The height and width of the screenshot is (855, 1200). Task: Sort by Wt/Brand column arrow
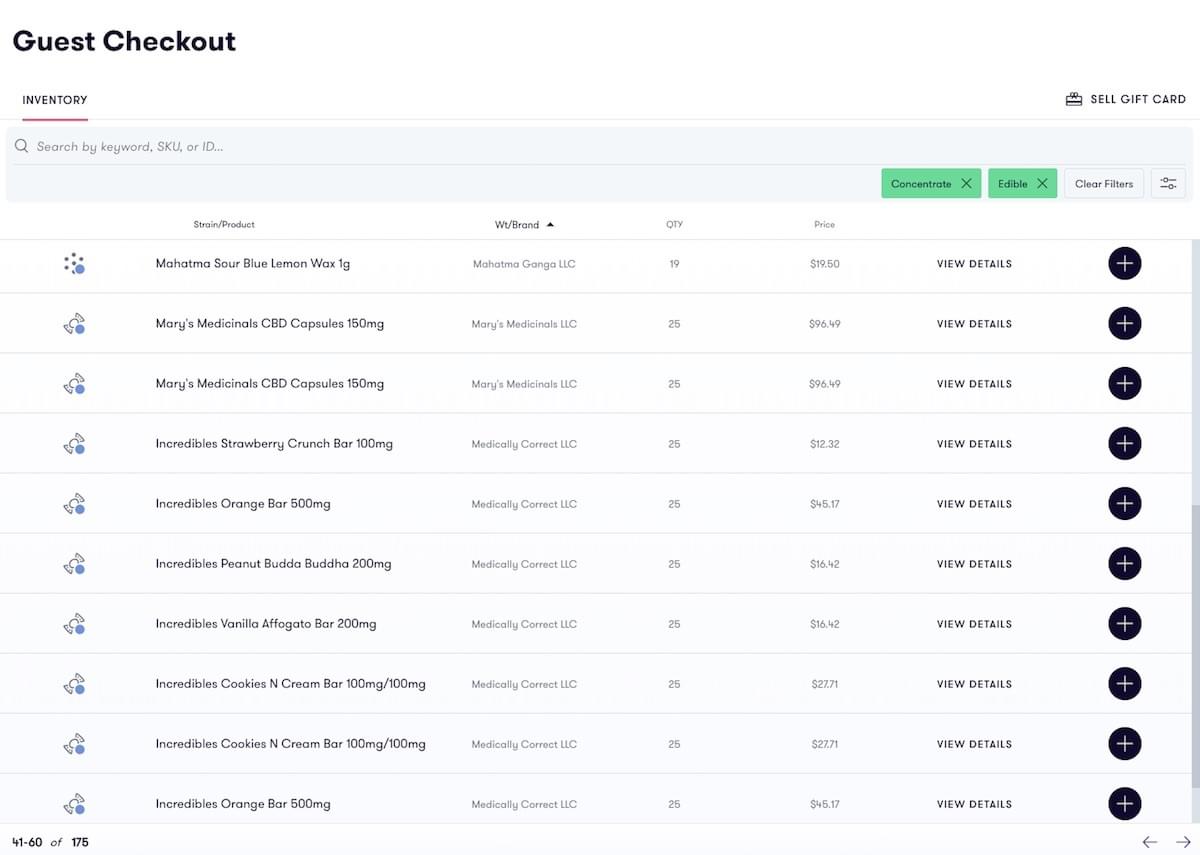[550, 225]
